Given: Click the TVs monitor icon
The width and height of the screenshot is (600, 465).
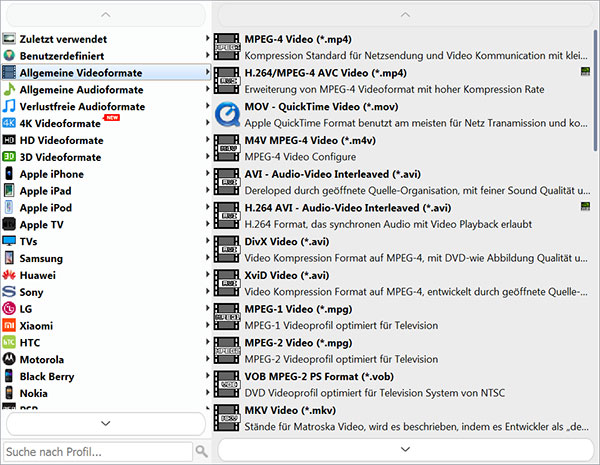Looking at the screenshot, I should pos(9,241).
